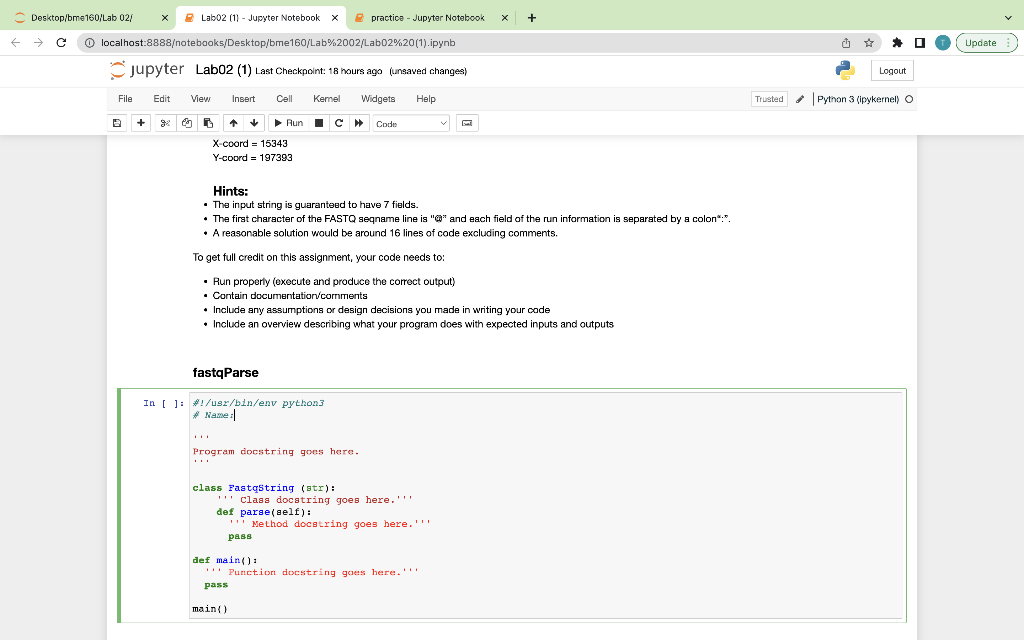
Task: Move selected cell up
Action: click(232, 123)
